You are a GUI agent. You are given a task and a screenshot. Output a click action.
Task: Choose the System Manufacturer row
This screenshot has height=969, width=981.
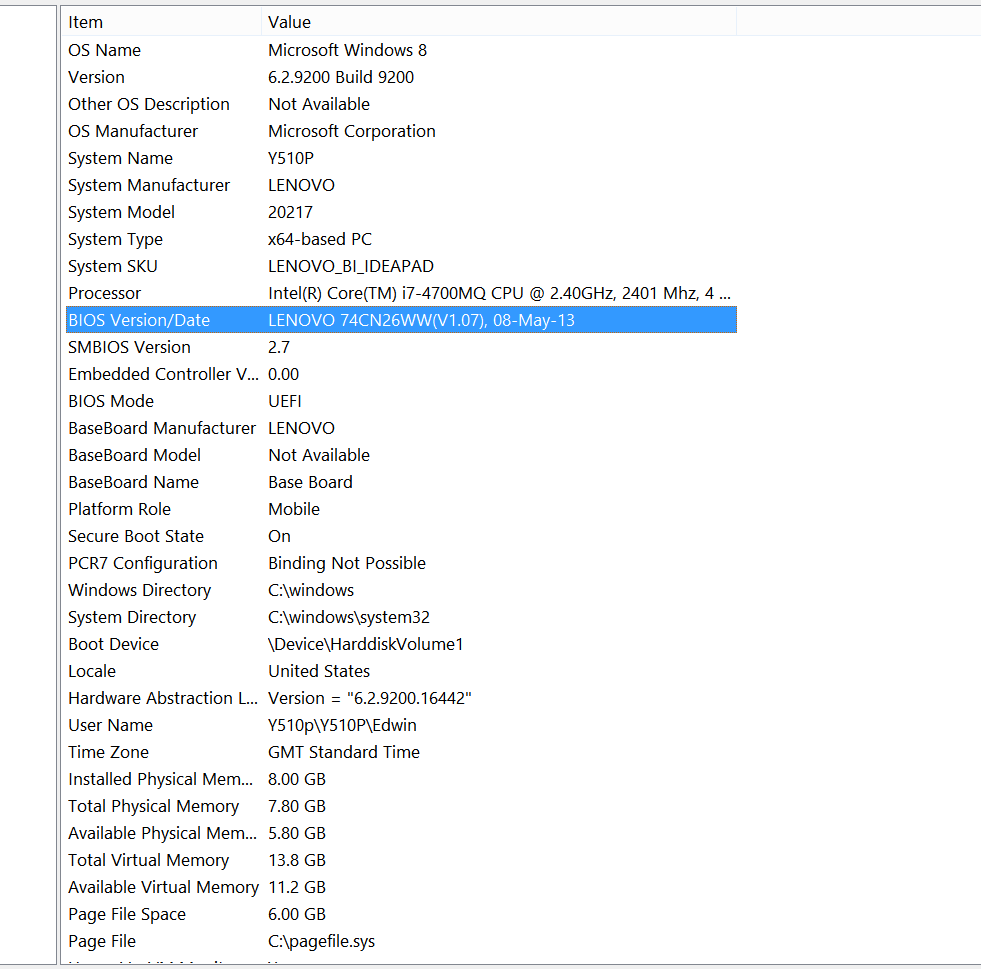(x=401, y=185)
